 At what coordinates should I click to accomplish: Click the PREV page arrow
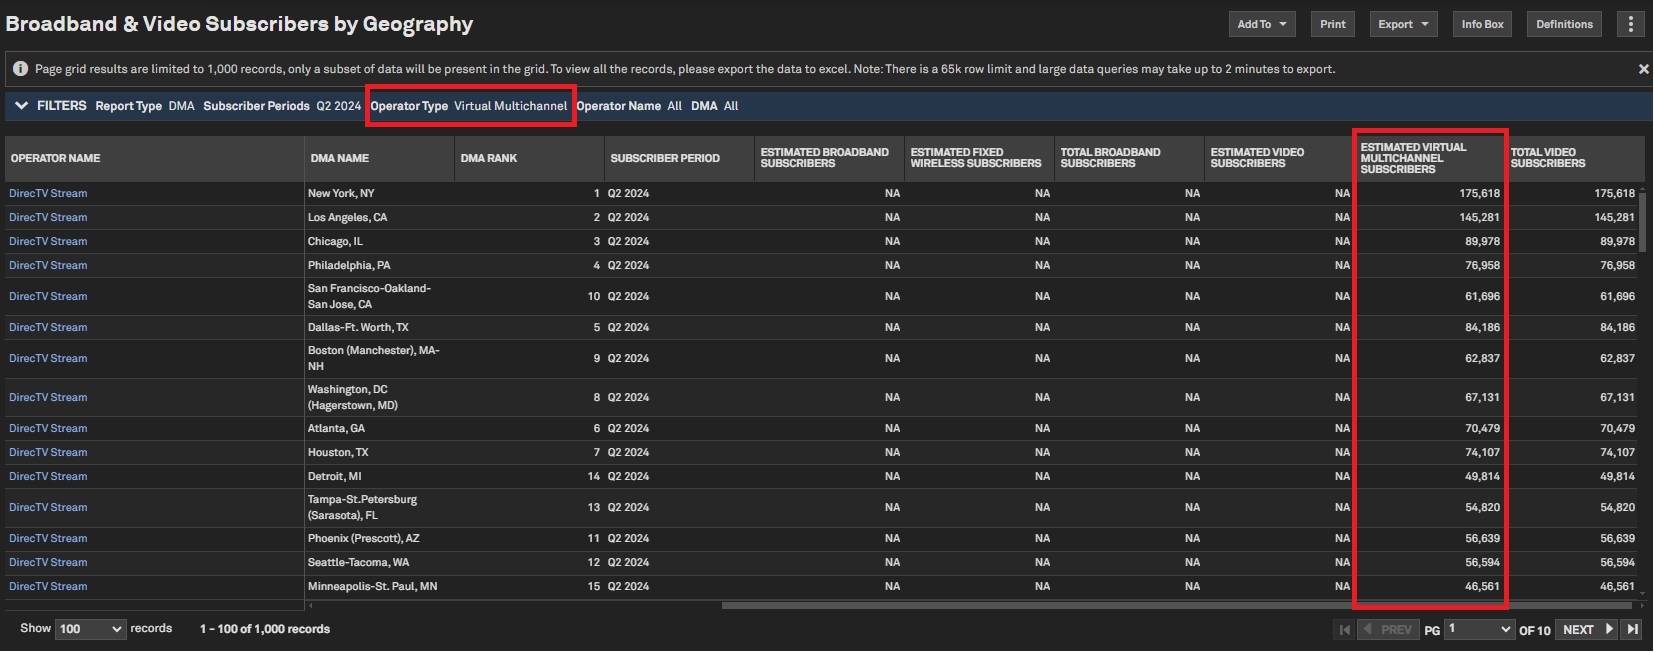[x=1386, y=629]
